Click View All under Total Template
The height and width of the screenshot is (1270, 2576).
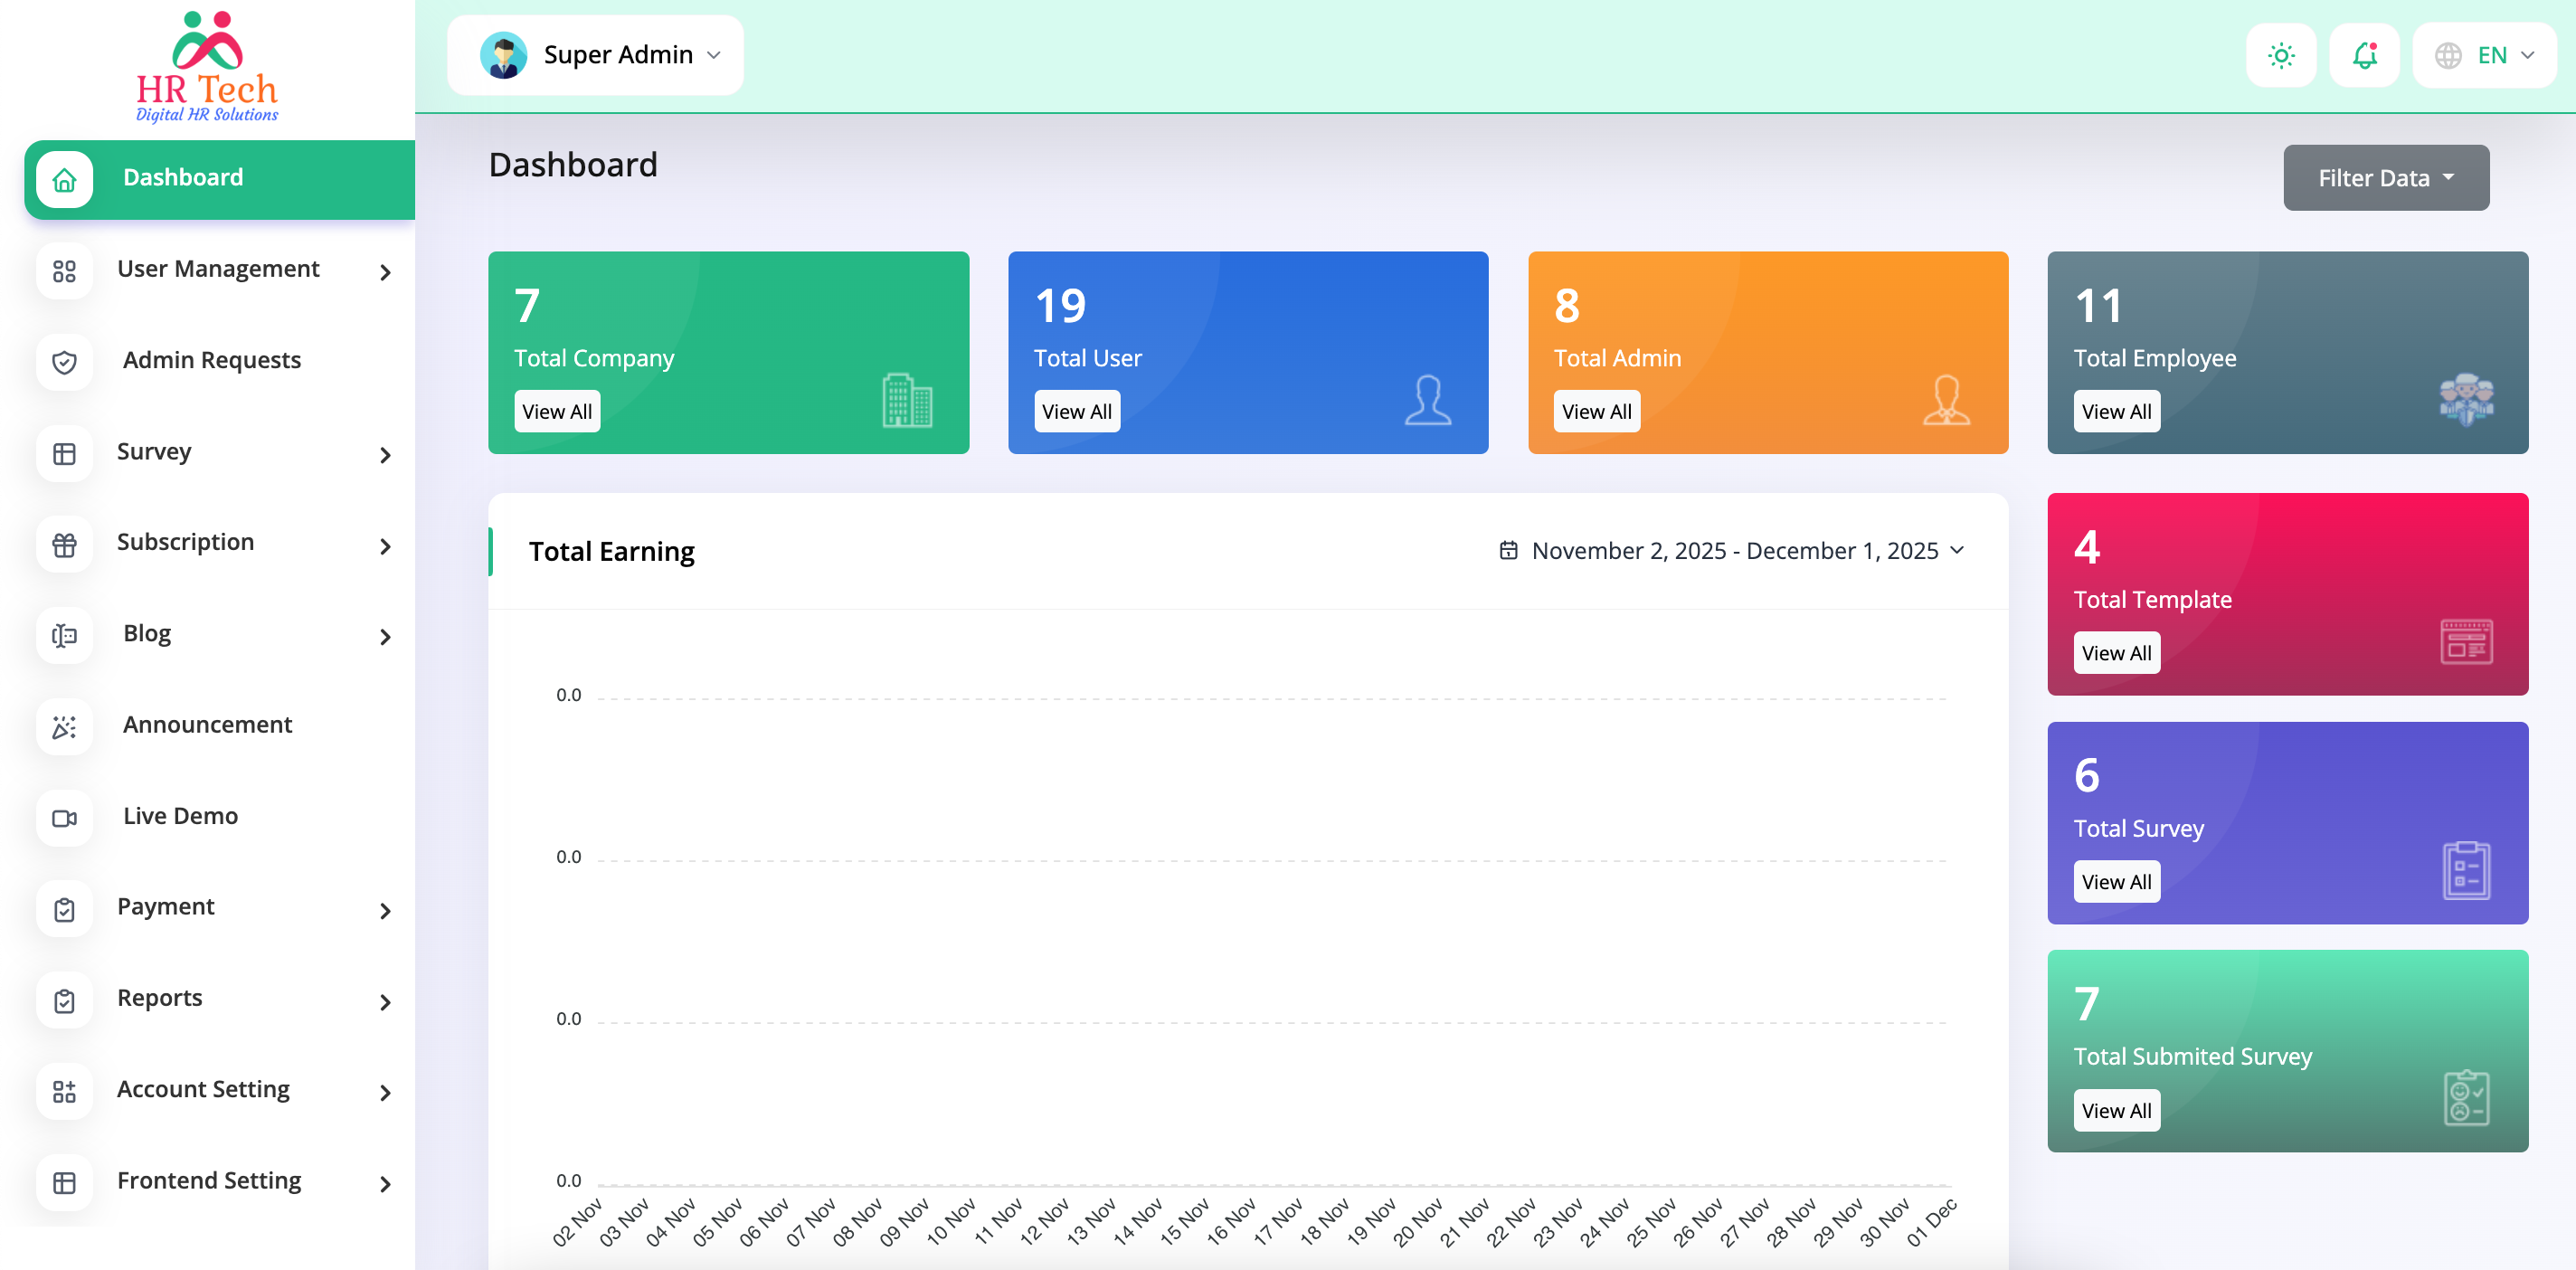(2115, 653)
